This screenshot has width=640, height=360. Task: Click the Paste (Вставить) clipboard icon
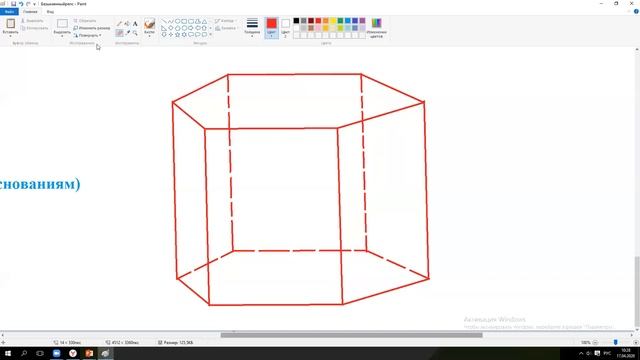[11, 23]
